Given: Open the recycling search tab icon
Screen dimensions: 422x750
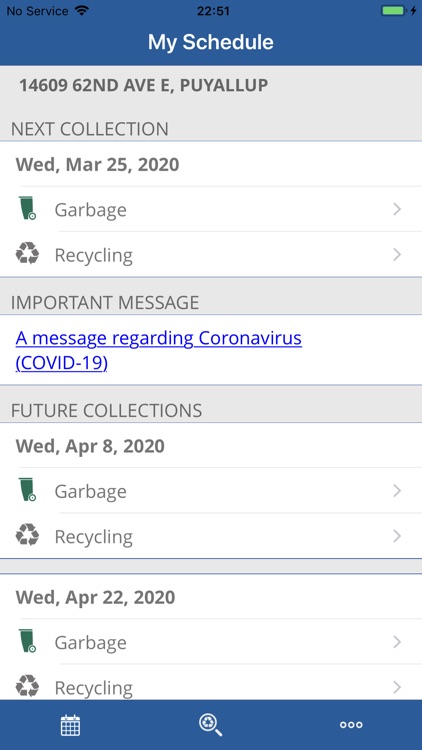Looking at the screenshot, I should pyautogui.click(x=211, y=725).
